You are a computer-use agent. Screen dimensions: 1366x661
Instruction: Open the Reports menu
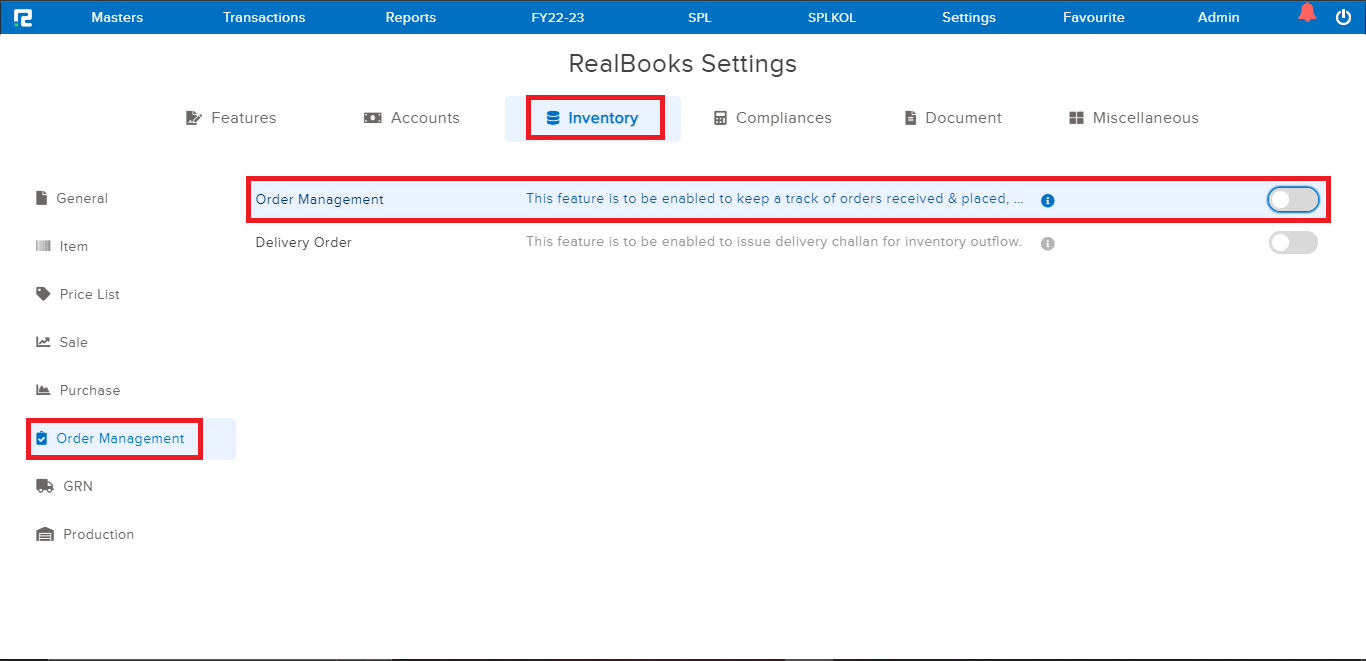pos(410,17)
